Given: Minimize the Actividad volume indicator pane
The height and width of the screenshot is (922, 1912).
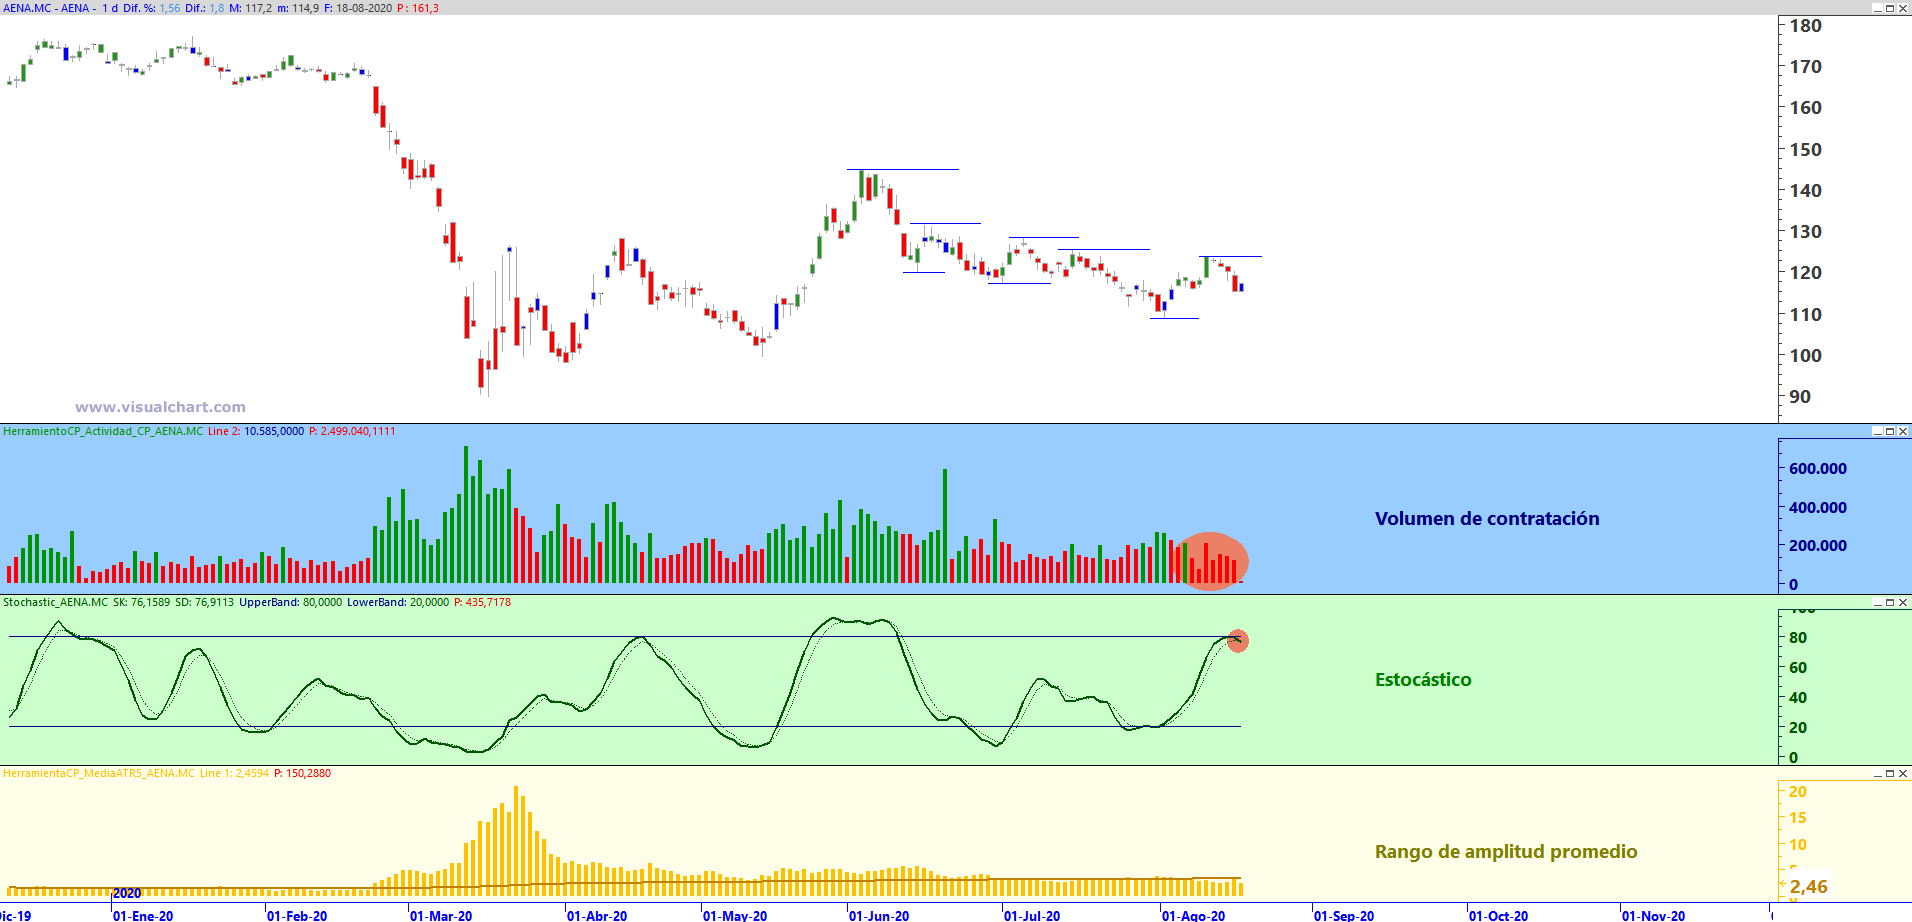Looking at the screenshot, I should pyautogui.click(x=1877, y=431).
